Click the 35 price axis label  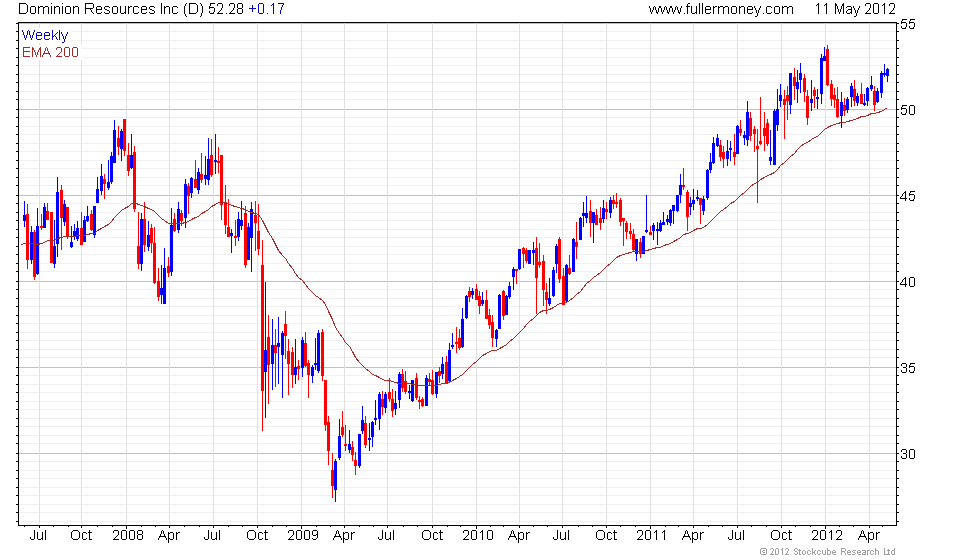click(908, 368)
